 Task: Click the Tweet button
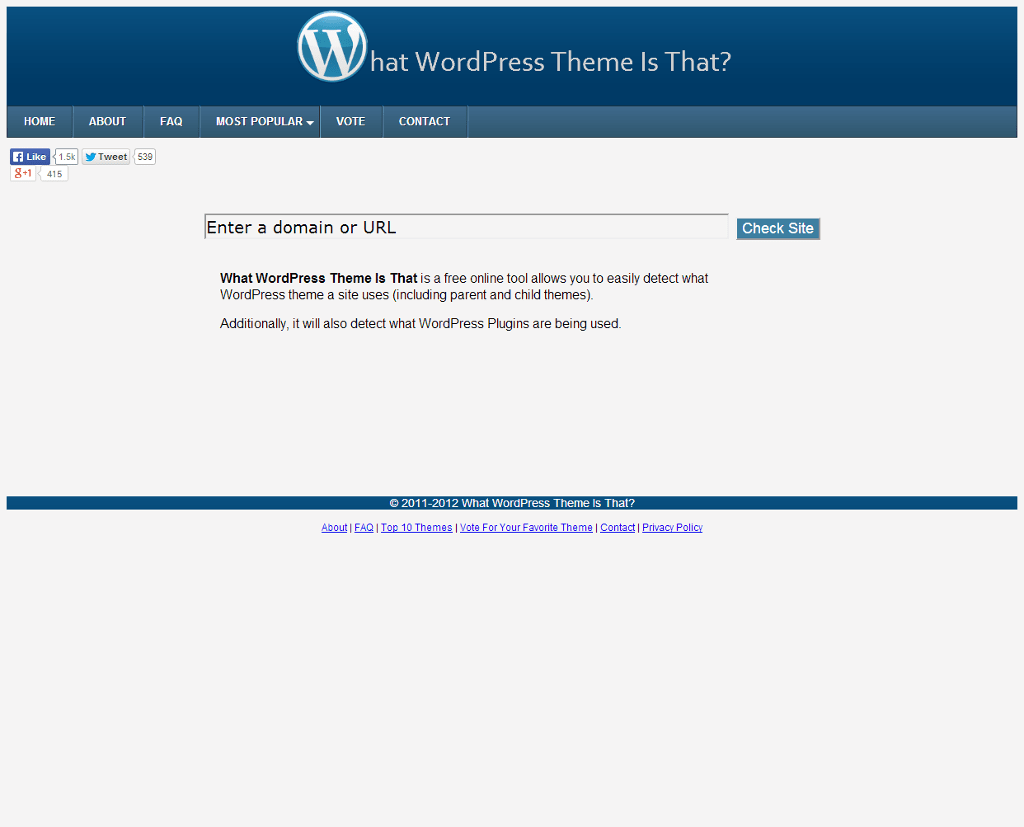(x=105, y=156)
